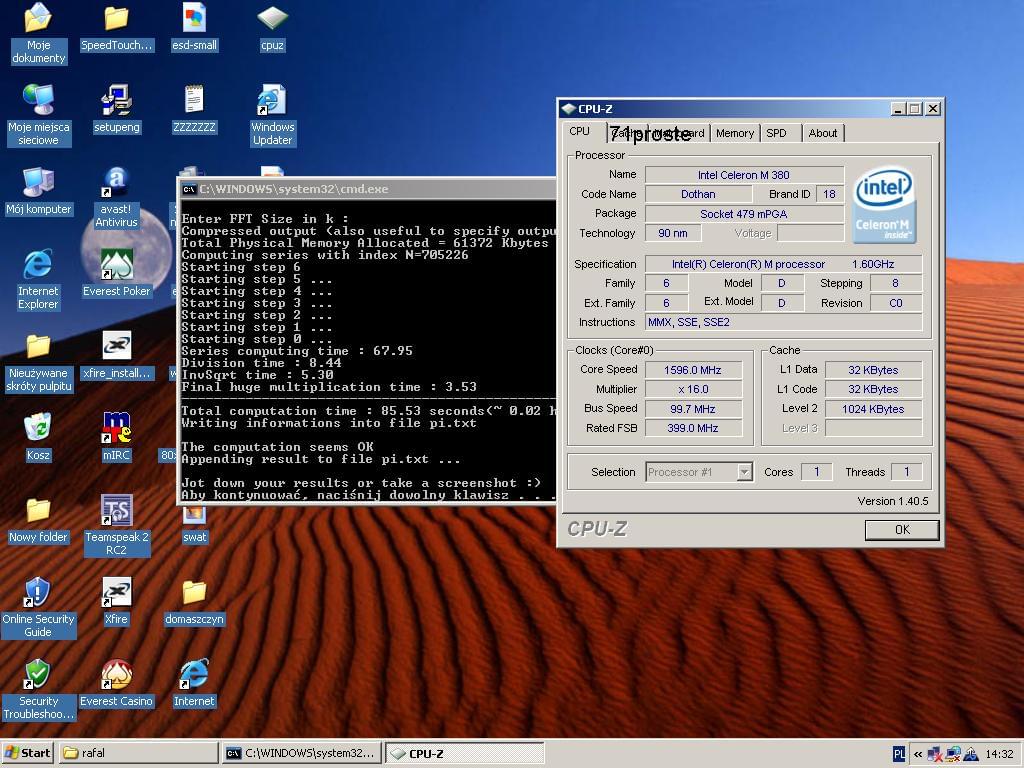This screenshot has width=1024, height=768.
Task: Launch the Xfire shortcut icon
Action: (116, 601)
